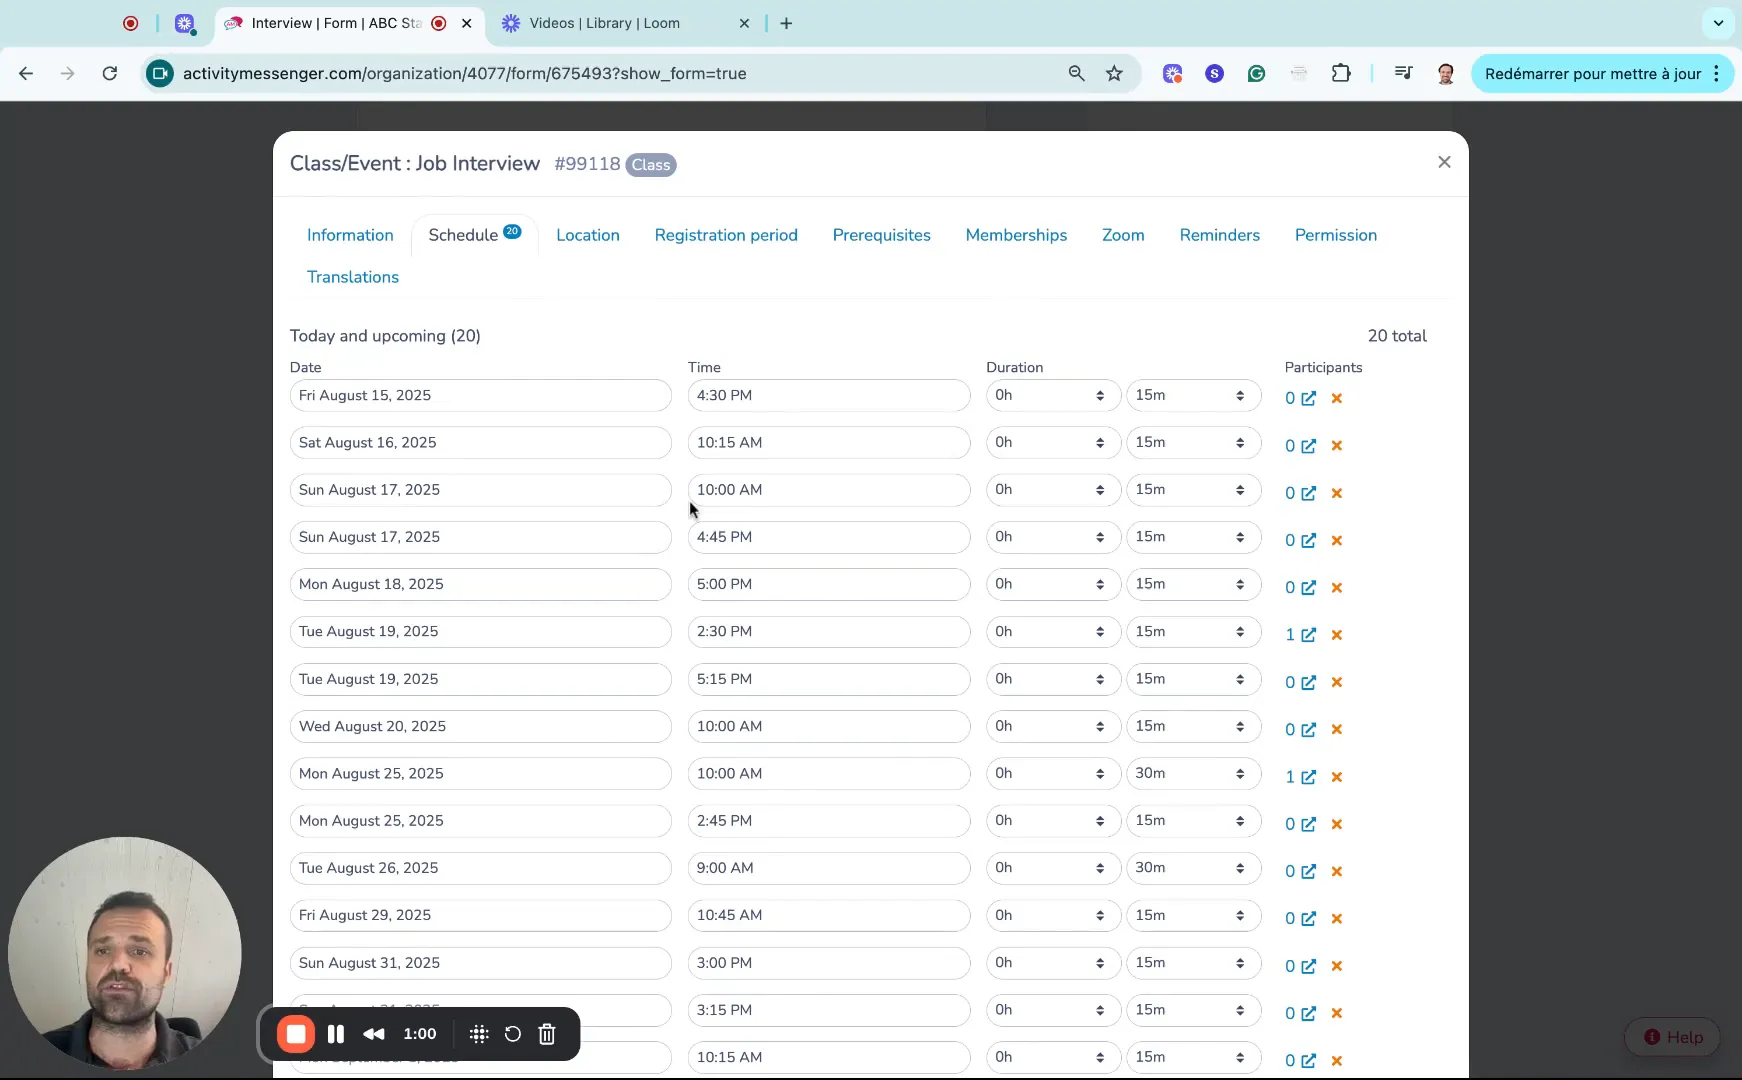Change the 30m duration for Mon August 25
The width and height of the screenshot is (1742, 1080).
click(1193, 773)
